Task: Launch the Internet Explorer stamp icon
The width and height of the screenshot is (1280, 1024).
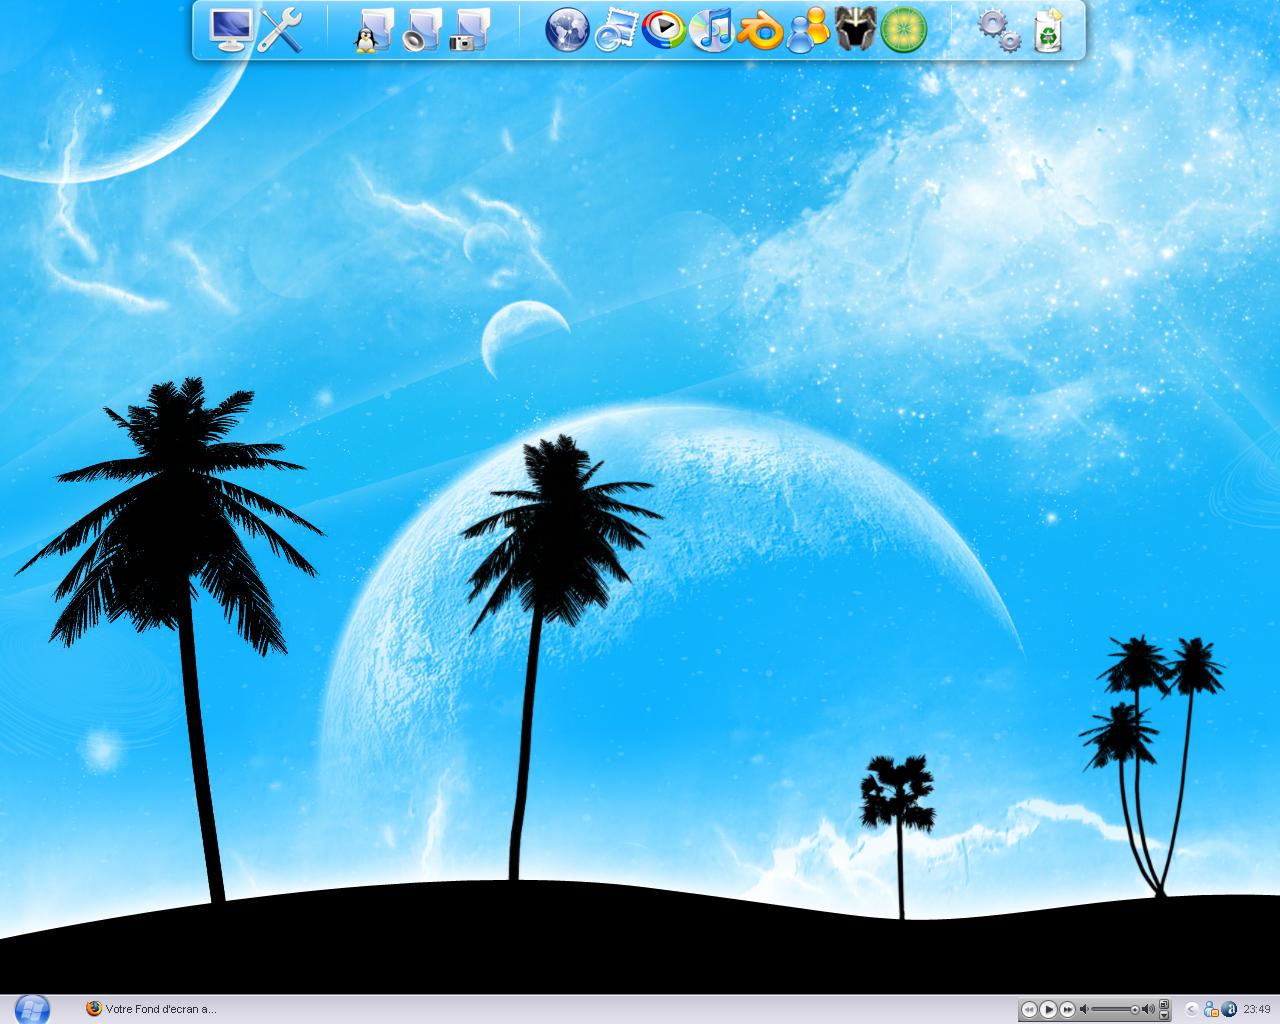Action: point(615,30)
